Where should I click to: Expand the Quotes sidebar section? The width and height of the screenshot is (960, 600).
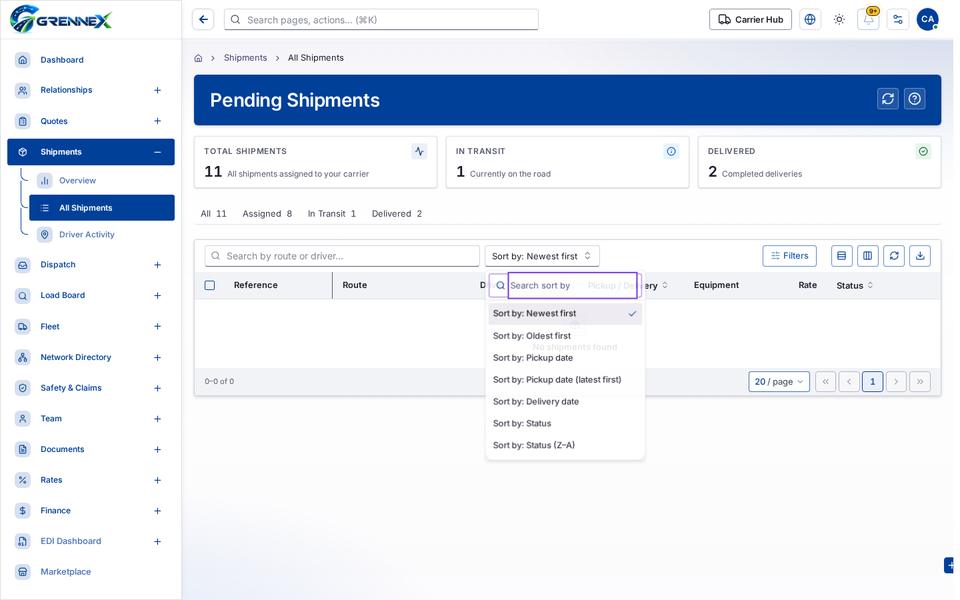click(157, 121)
